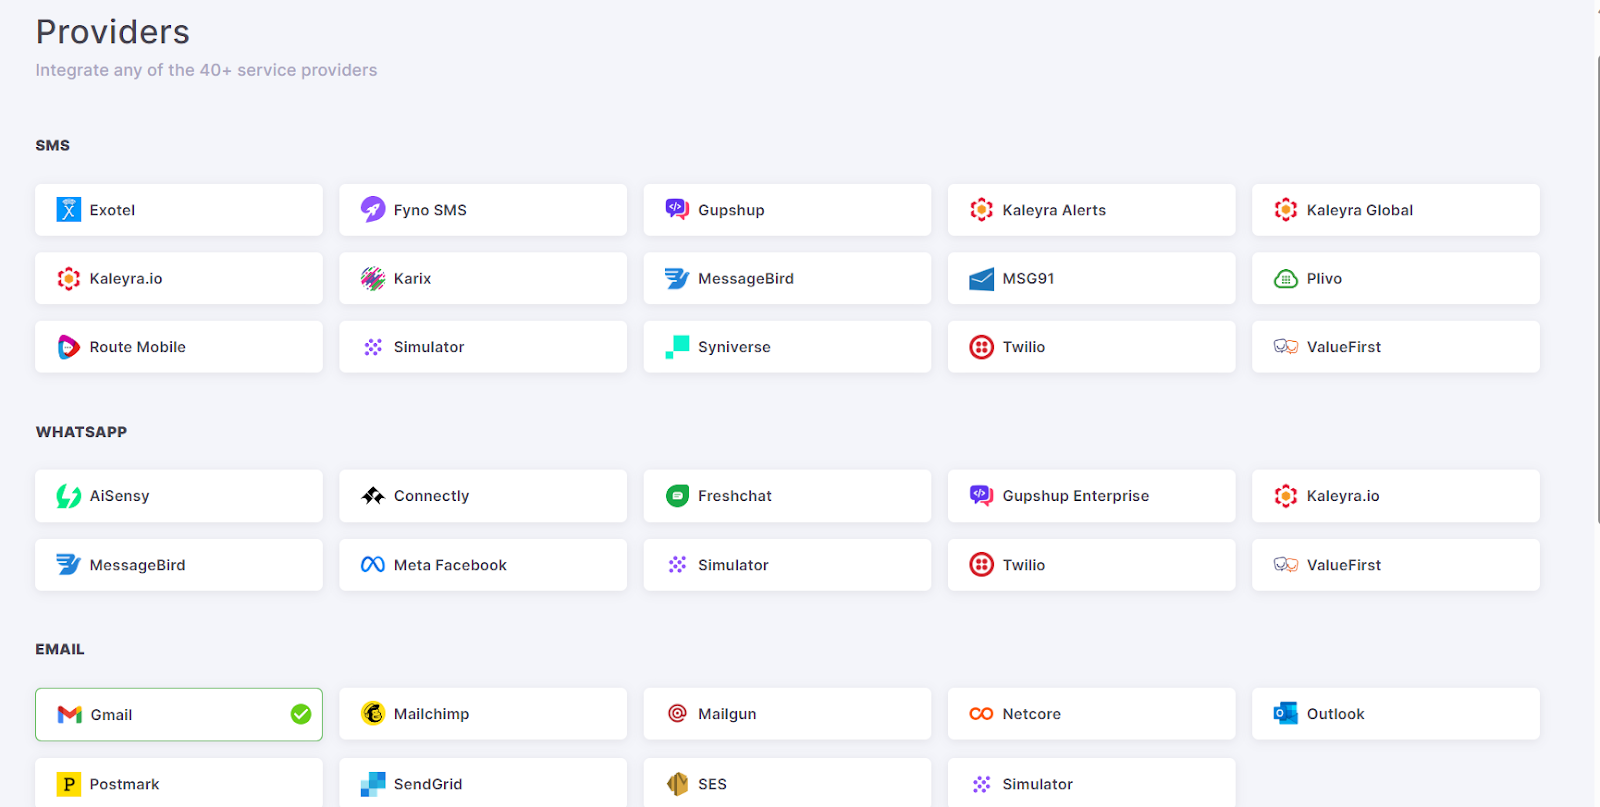Select the Kaleyra.io SMS provider card
The width and height of the screenshot is (1600, 807).
pyautogui.click(x=179, y=278)
